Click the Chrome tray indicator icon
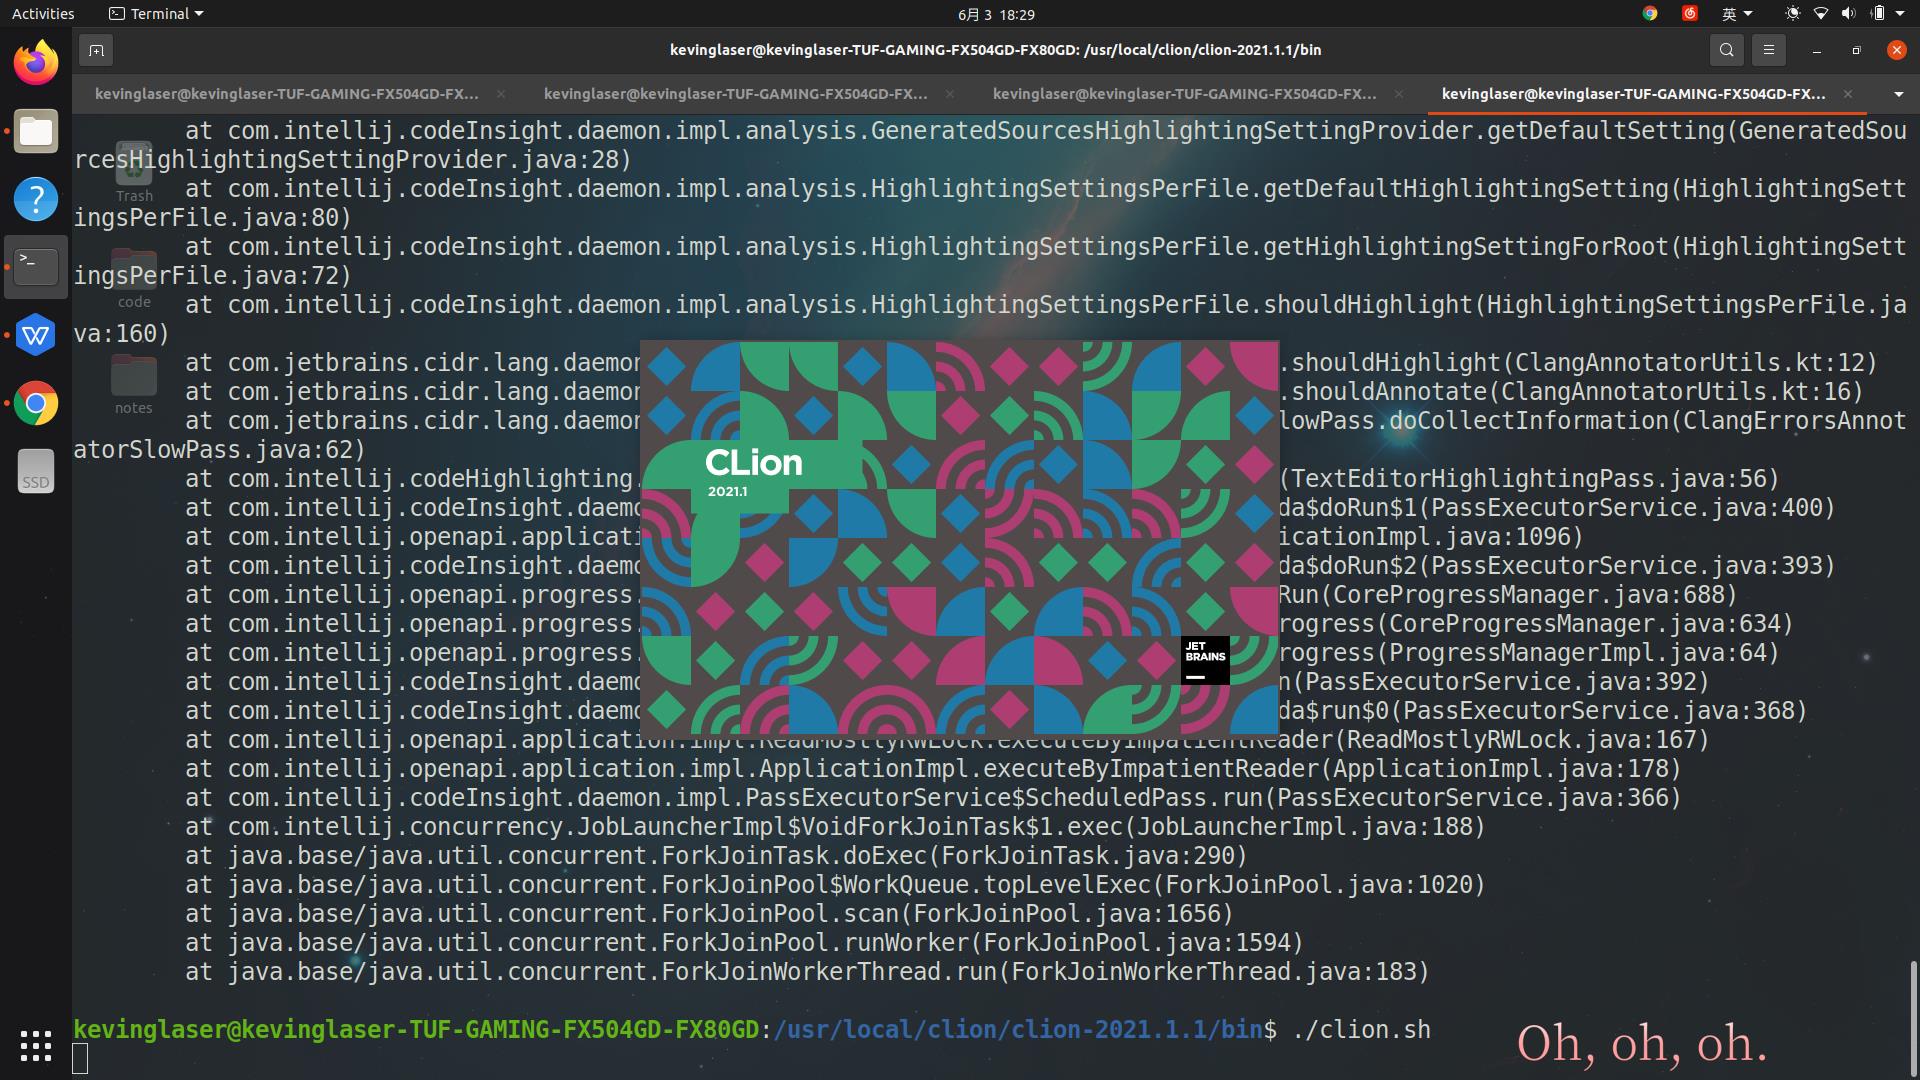The width and height of the screenshot is (1920, 1080). point(1650,14)
